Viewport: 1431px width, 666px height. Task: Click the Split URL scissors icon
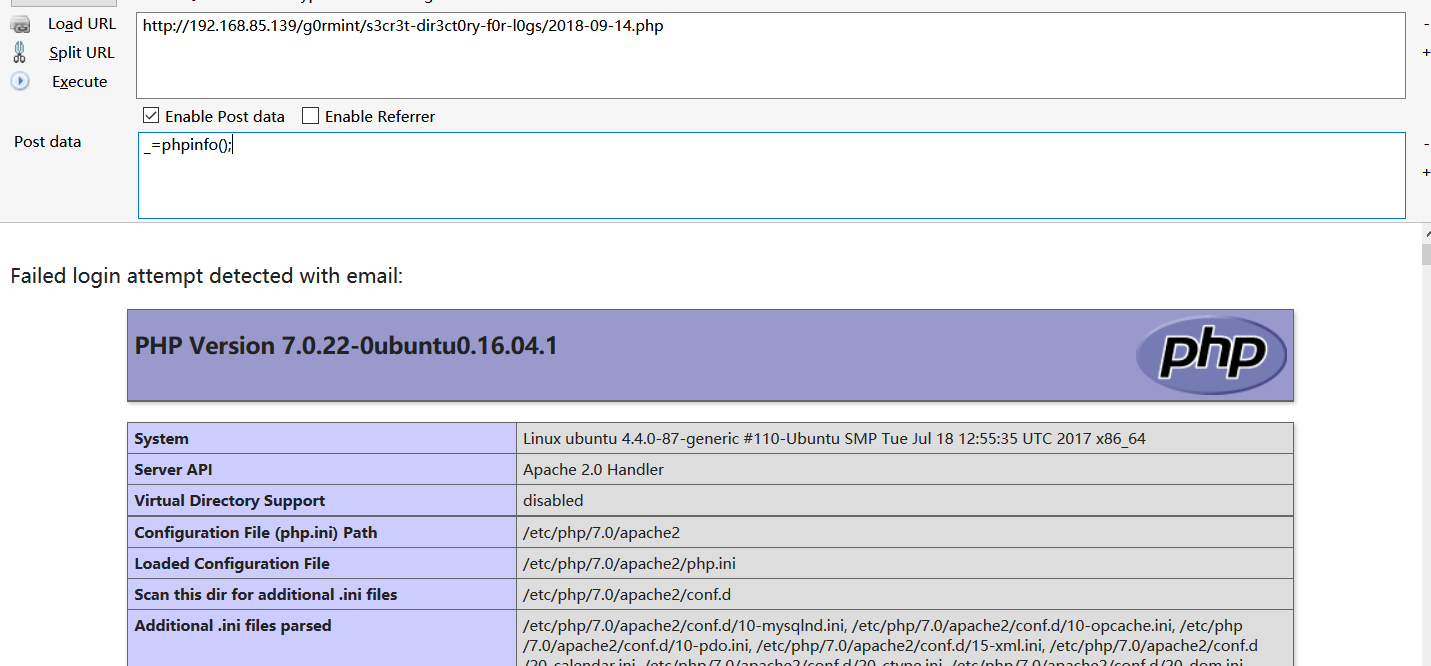click(19, 52)
